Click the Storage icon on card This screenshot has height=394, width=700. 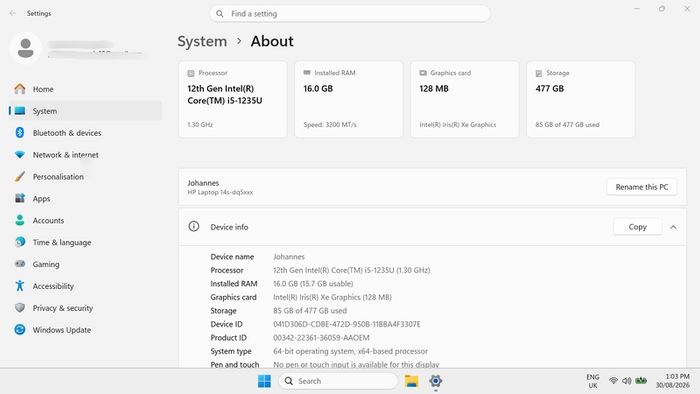539,73
